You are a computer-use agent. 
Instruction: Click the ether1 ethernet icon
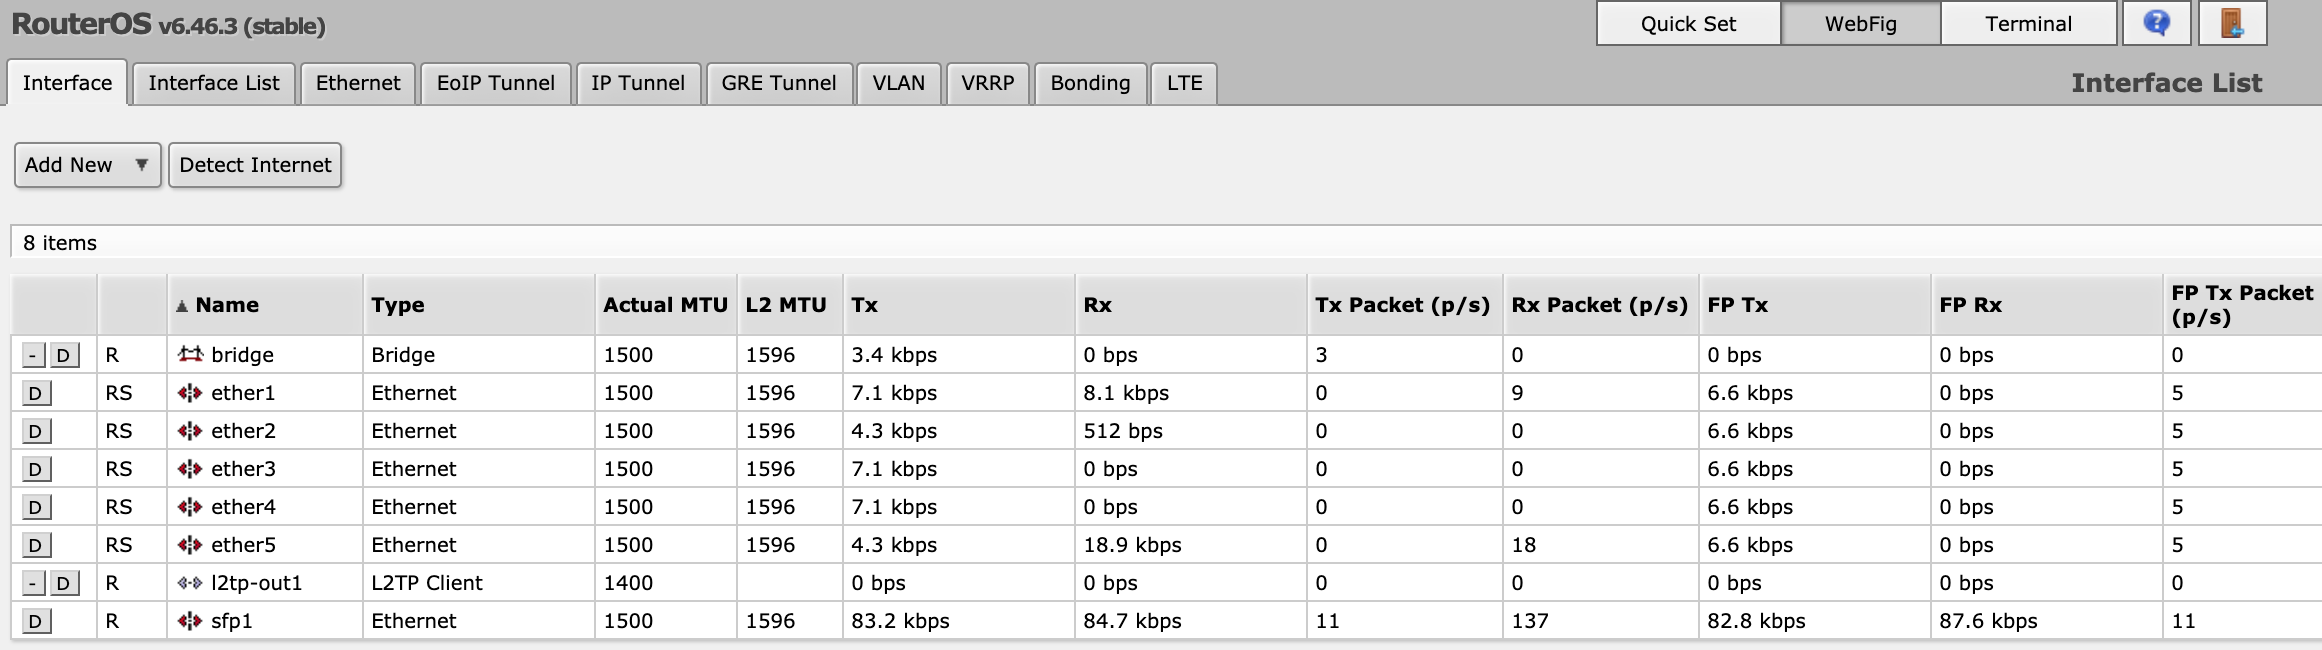click(190, 393)
